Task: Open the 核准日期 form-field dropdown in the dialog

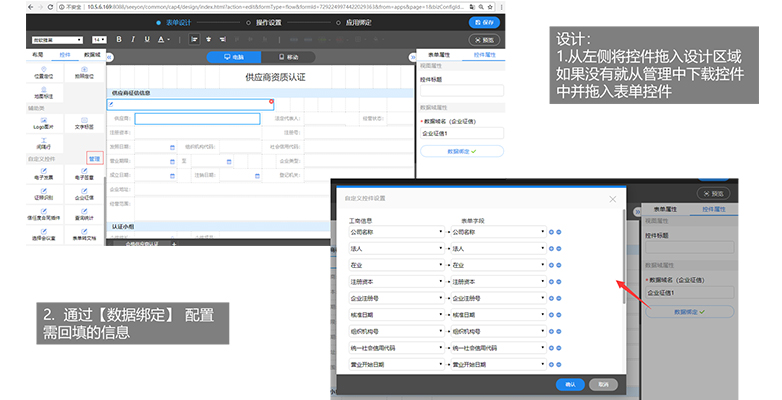Action: click(498, 315)
